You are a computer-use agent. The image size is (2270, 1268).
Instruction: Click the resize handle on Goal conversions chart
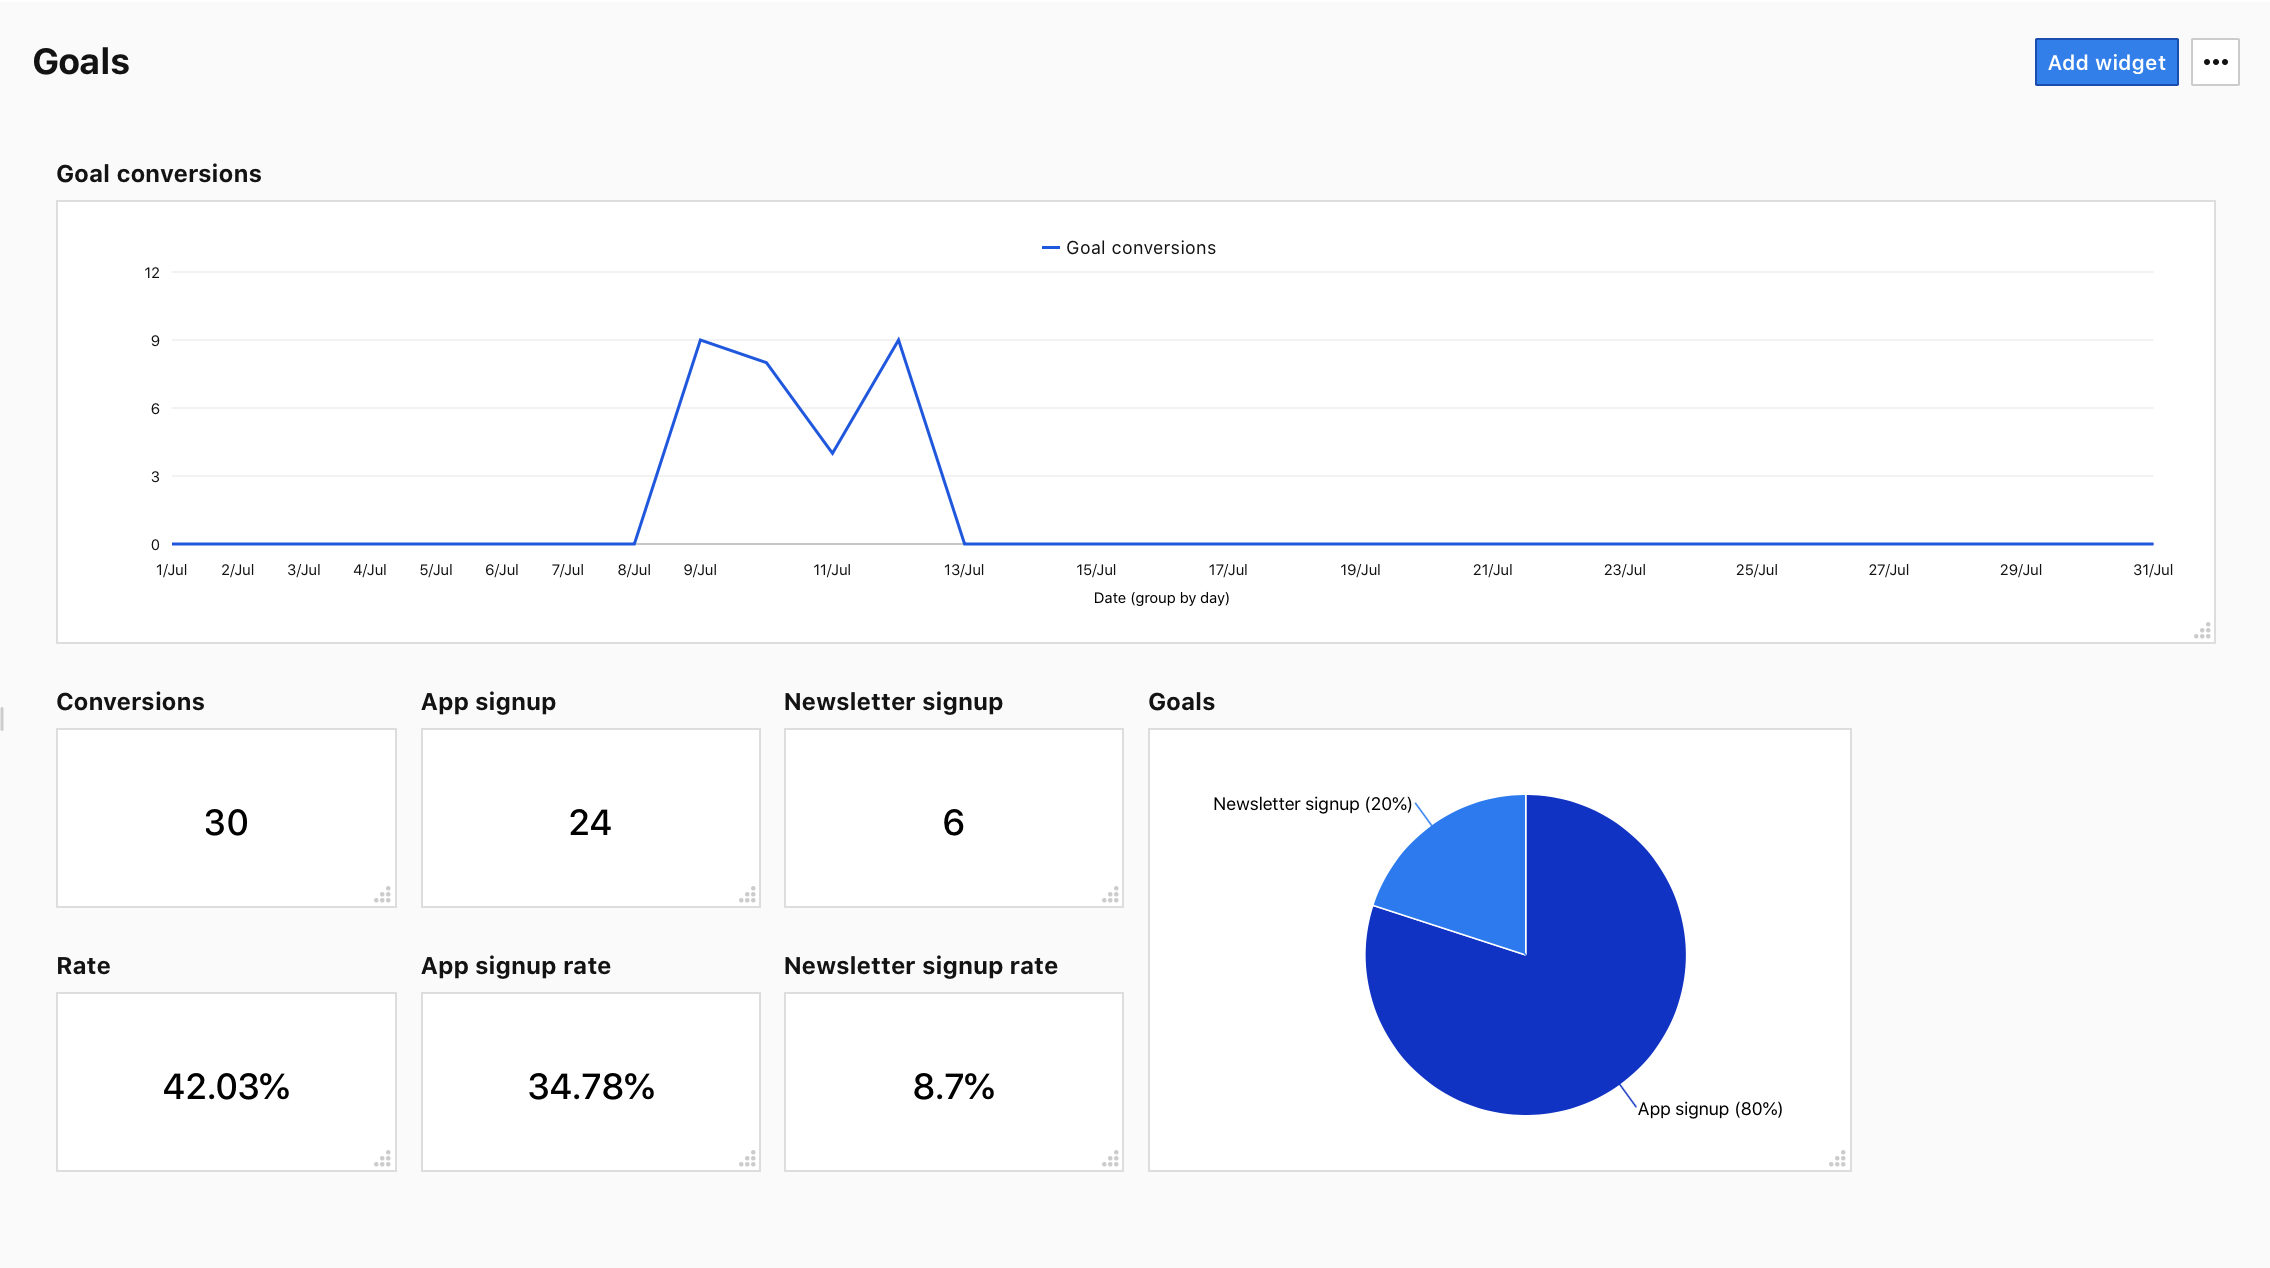pos(2201,630)
